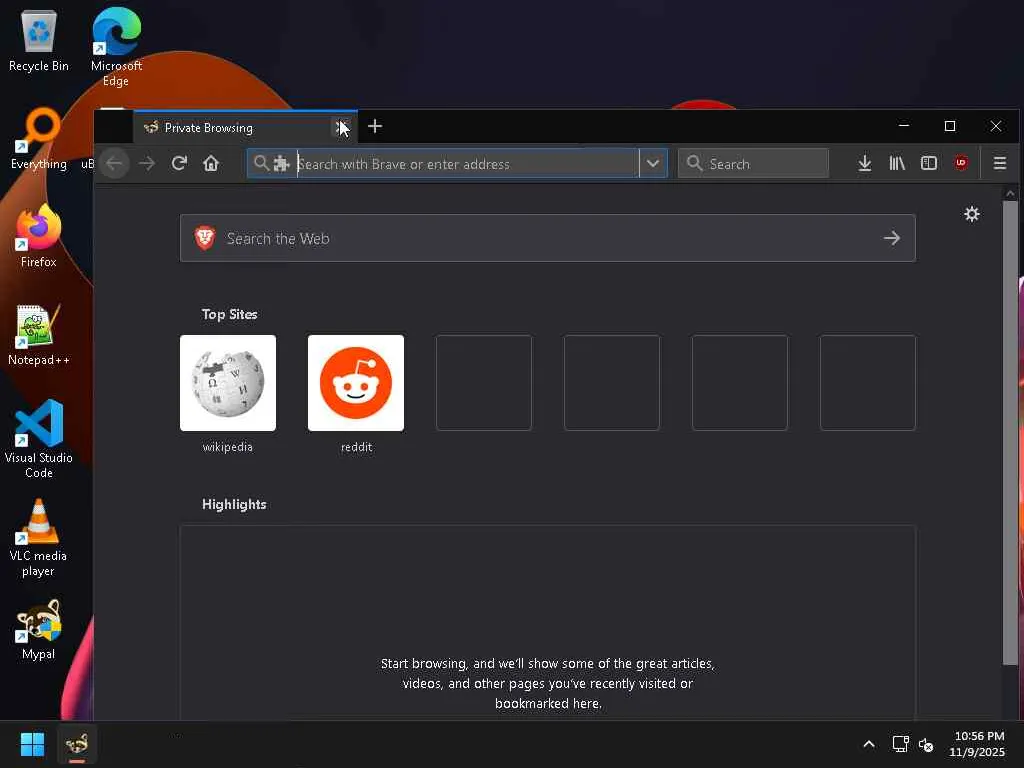
Task: Open the wikipedia top site tile
Action: (228, 383)
